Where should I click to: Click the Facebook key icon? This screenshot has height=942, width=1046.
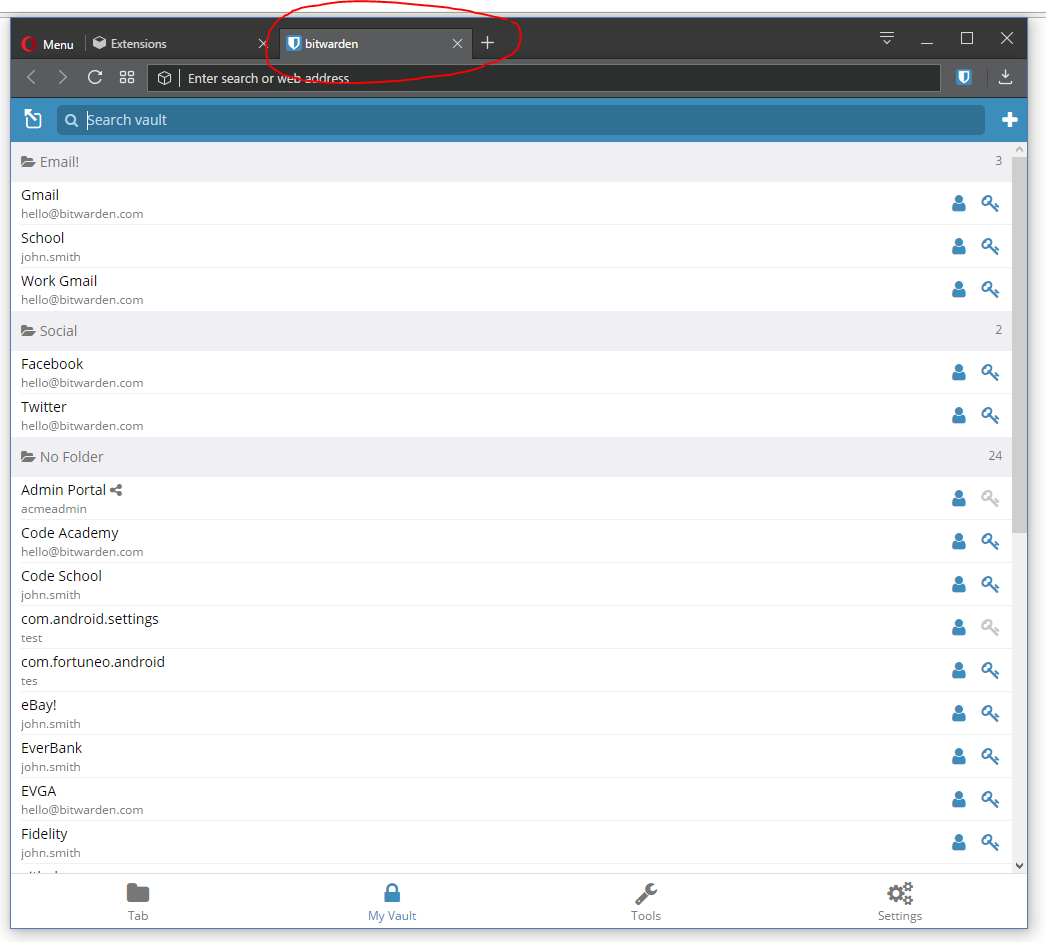coord(990,372)
